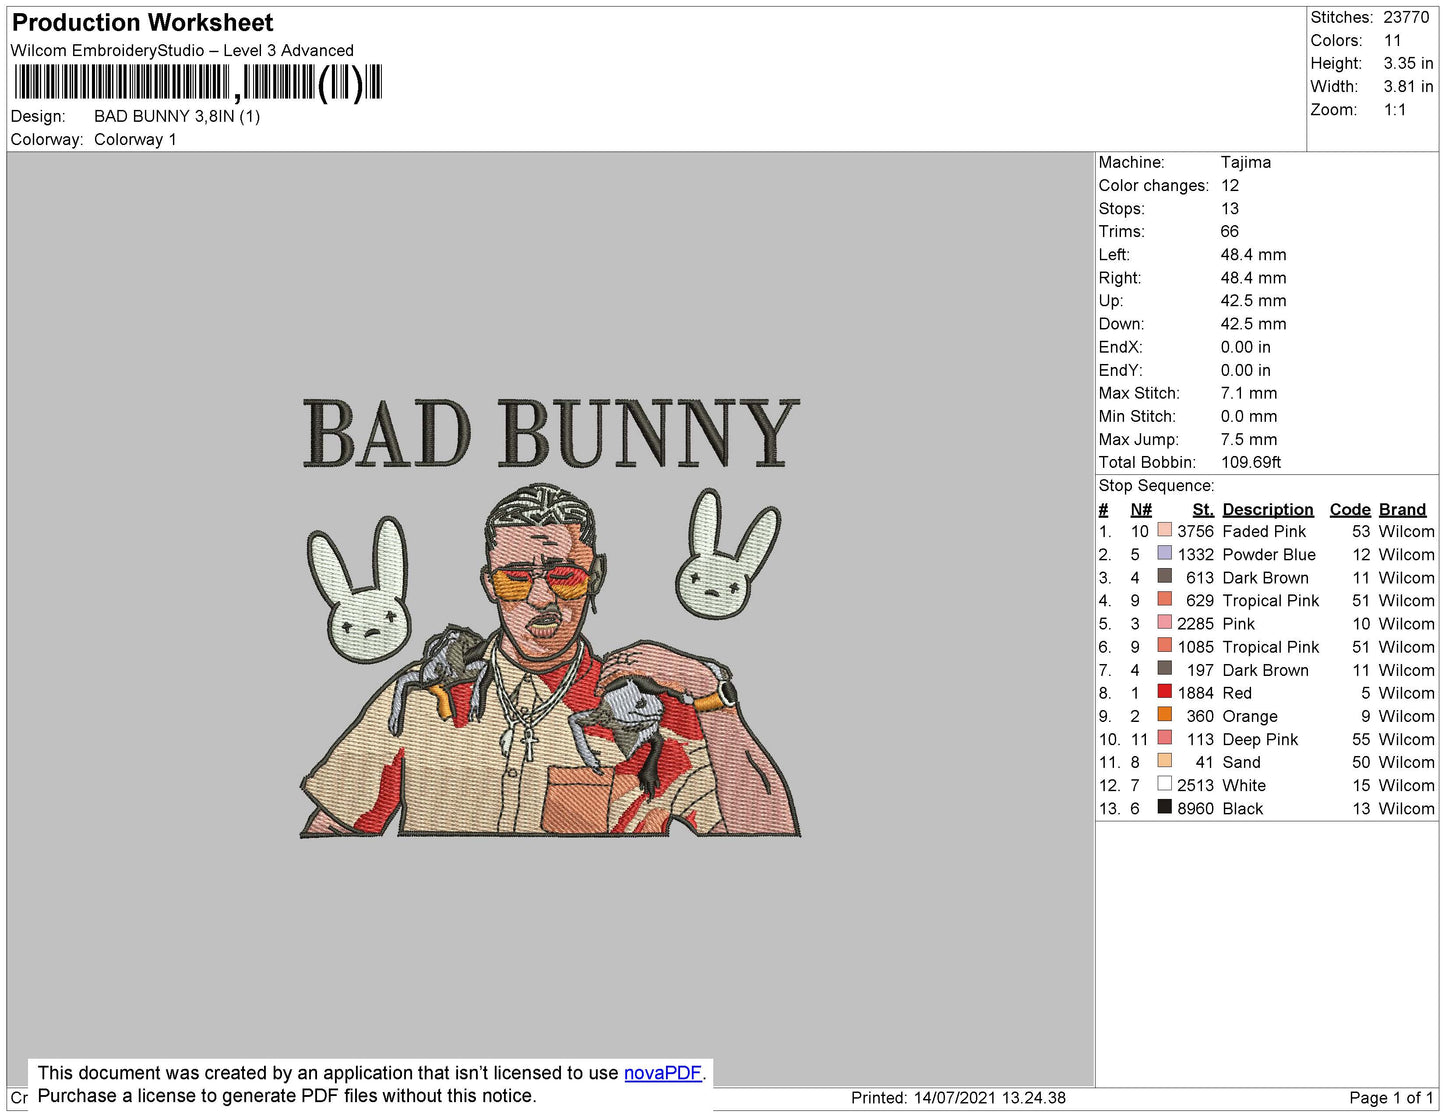Click the Powder Blue color swatch
Image resolution: width=1445 pixels, height=1117 pixels.
[x=1164, y=553]
